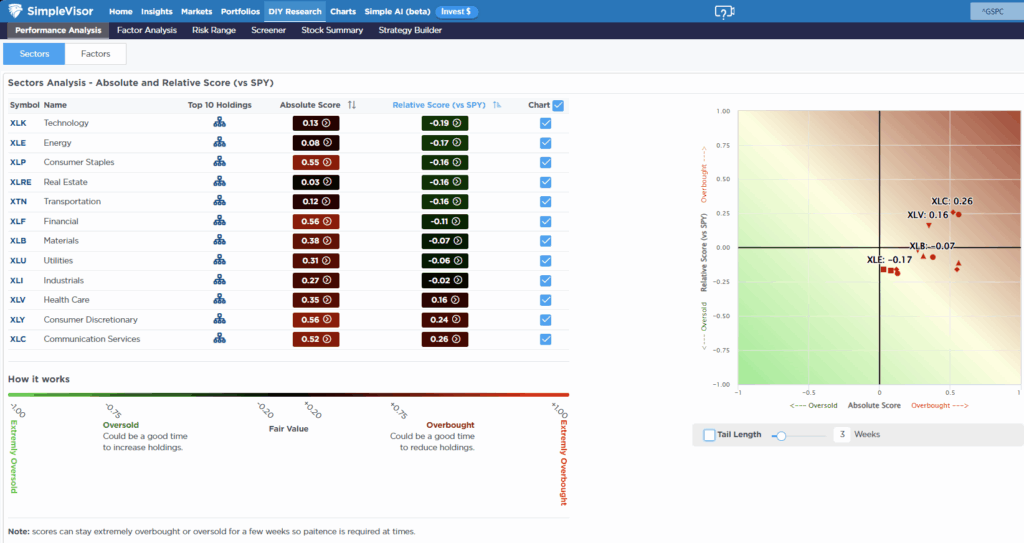The width and height of the screenshot is (1024, 543).
Task: Expand XLB absolute score 0.38 badge
Action: (x=316, y=241)
